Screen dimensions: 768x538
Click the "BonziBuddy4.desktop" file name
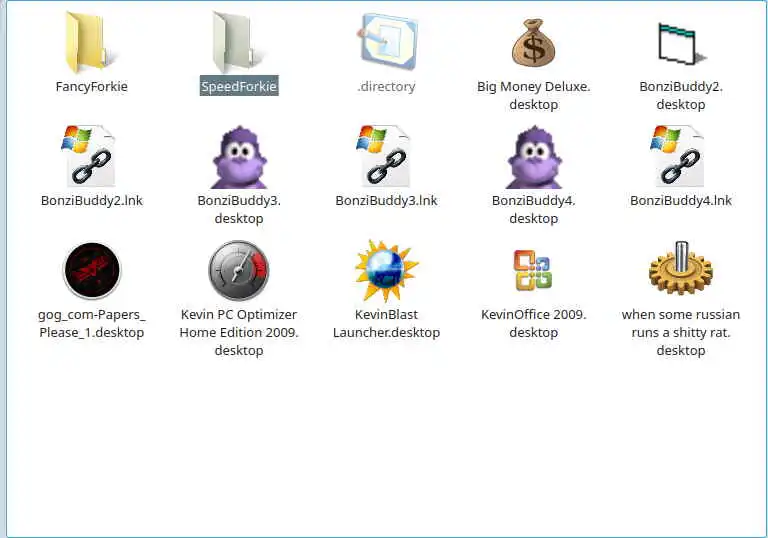(533, 209)
